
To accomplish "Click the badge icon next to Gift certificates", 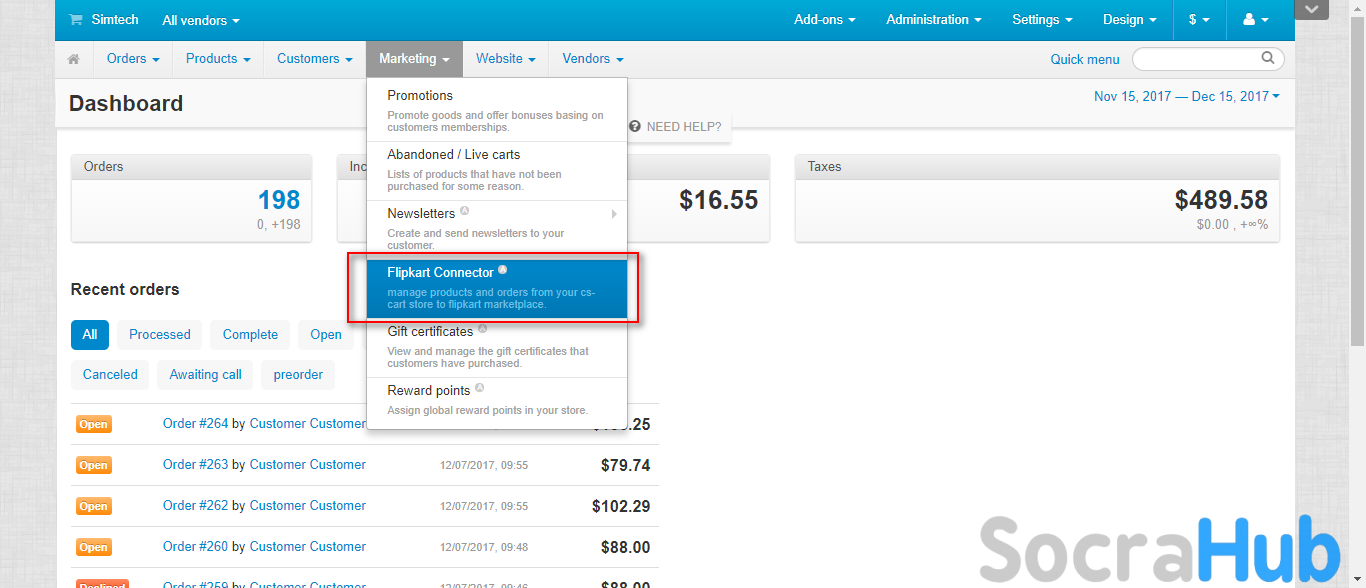I will [482, 329].
